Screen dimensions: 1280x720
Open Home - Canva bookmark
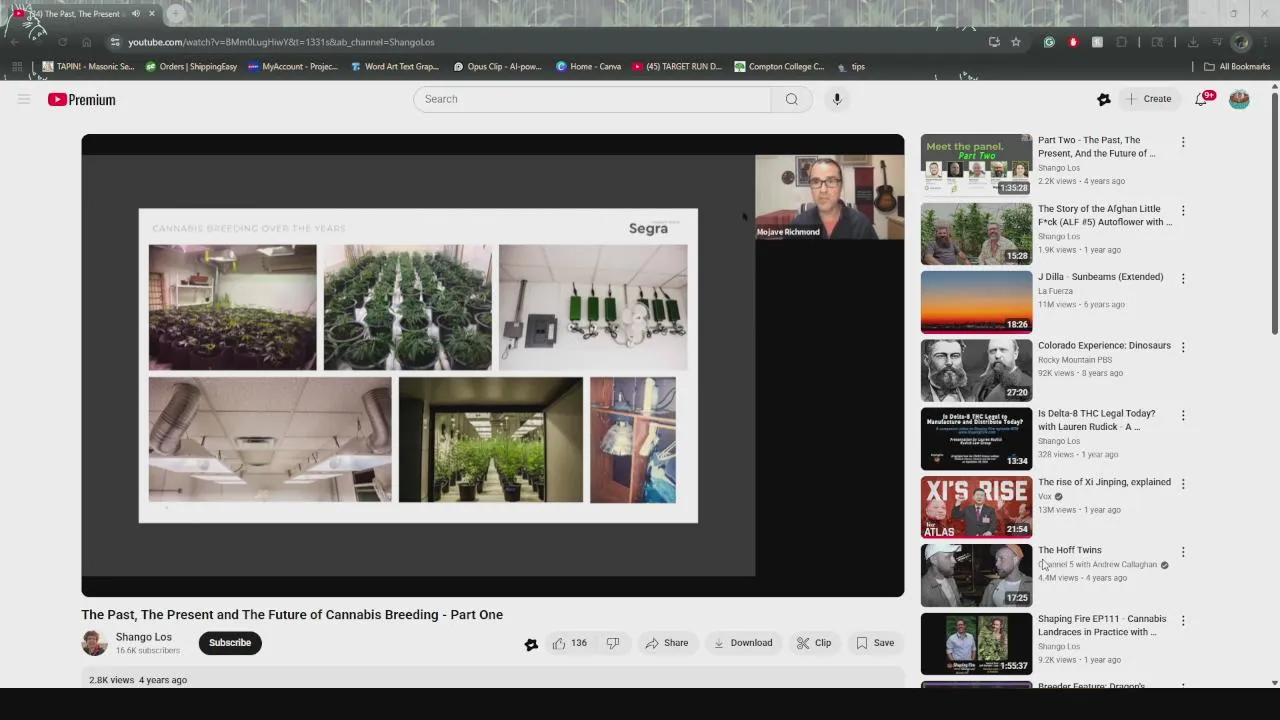coord(588,67)
